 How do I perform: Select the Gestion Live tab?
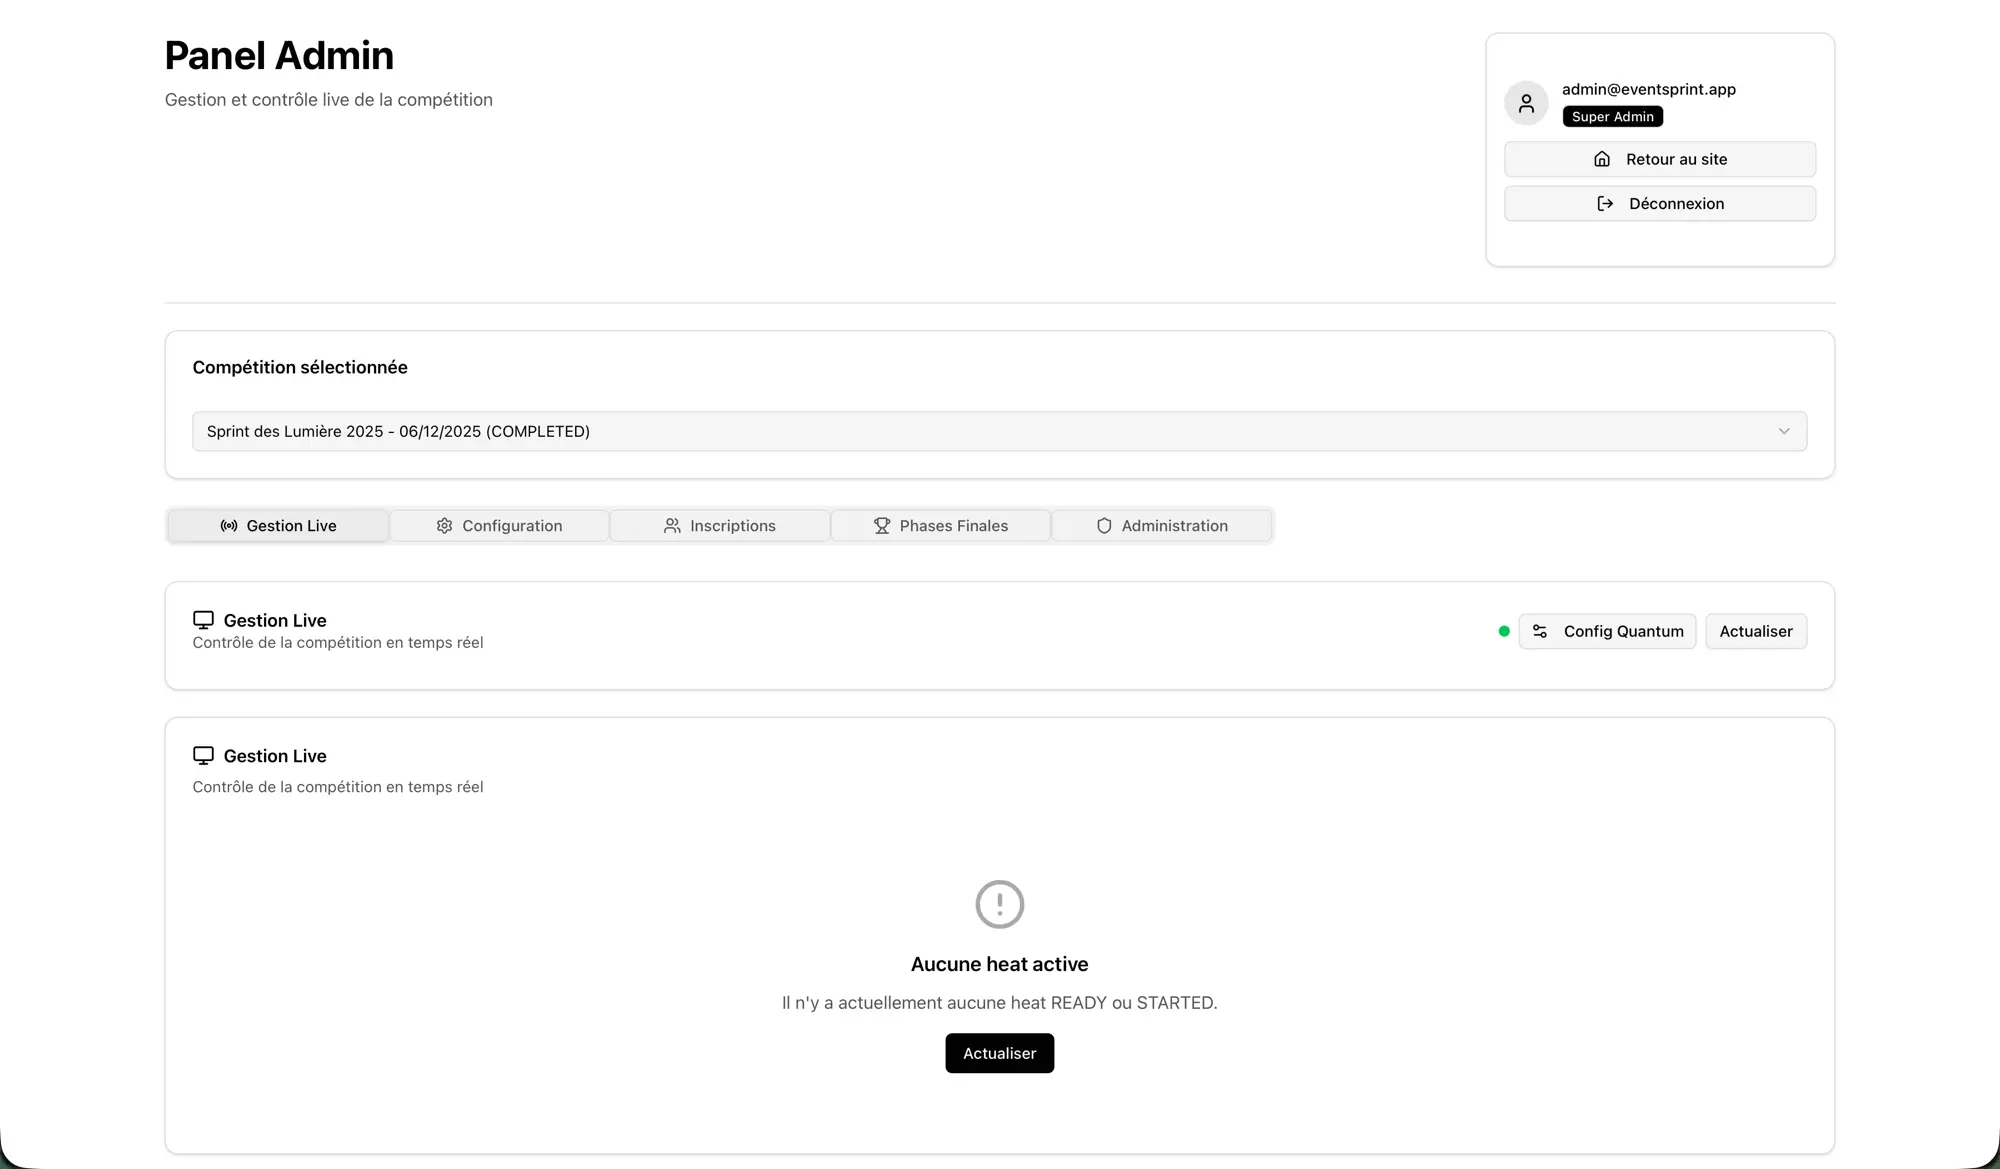pos(278,526)
